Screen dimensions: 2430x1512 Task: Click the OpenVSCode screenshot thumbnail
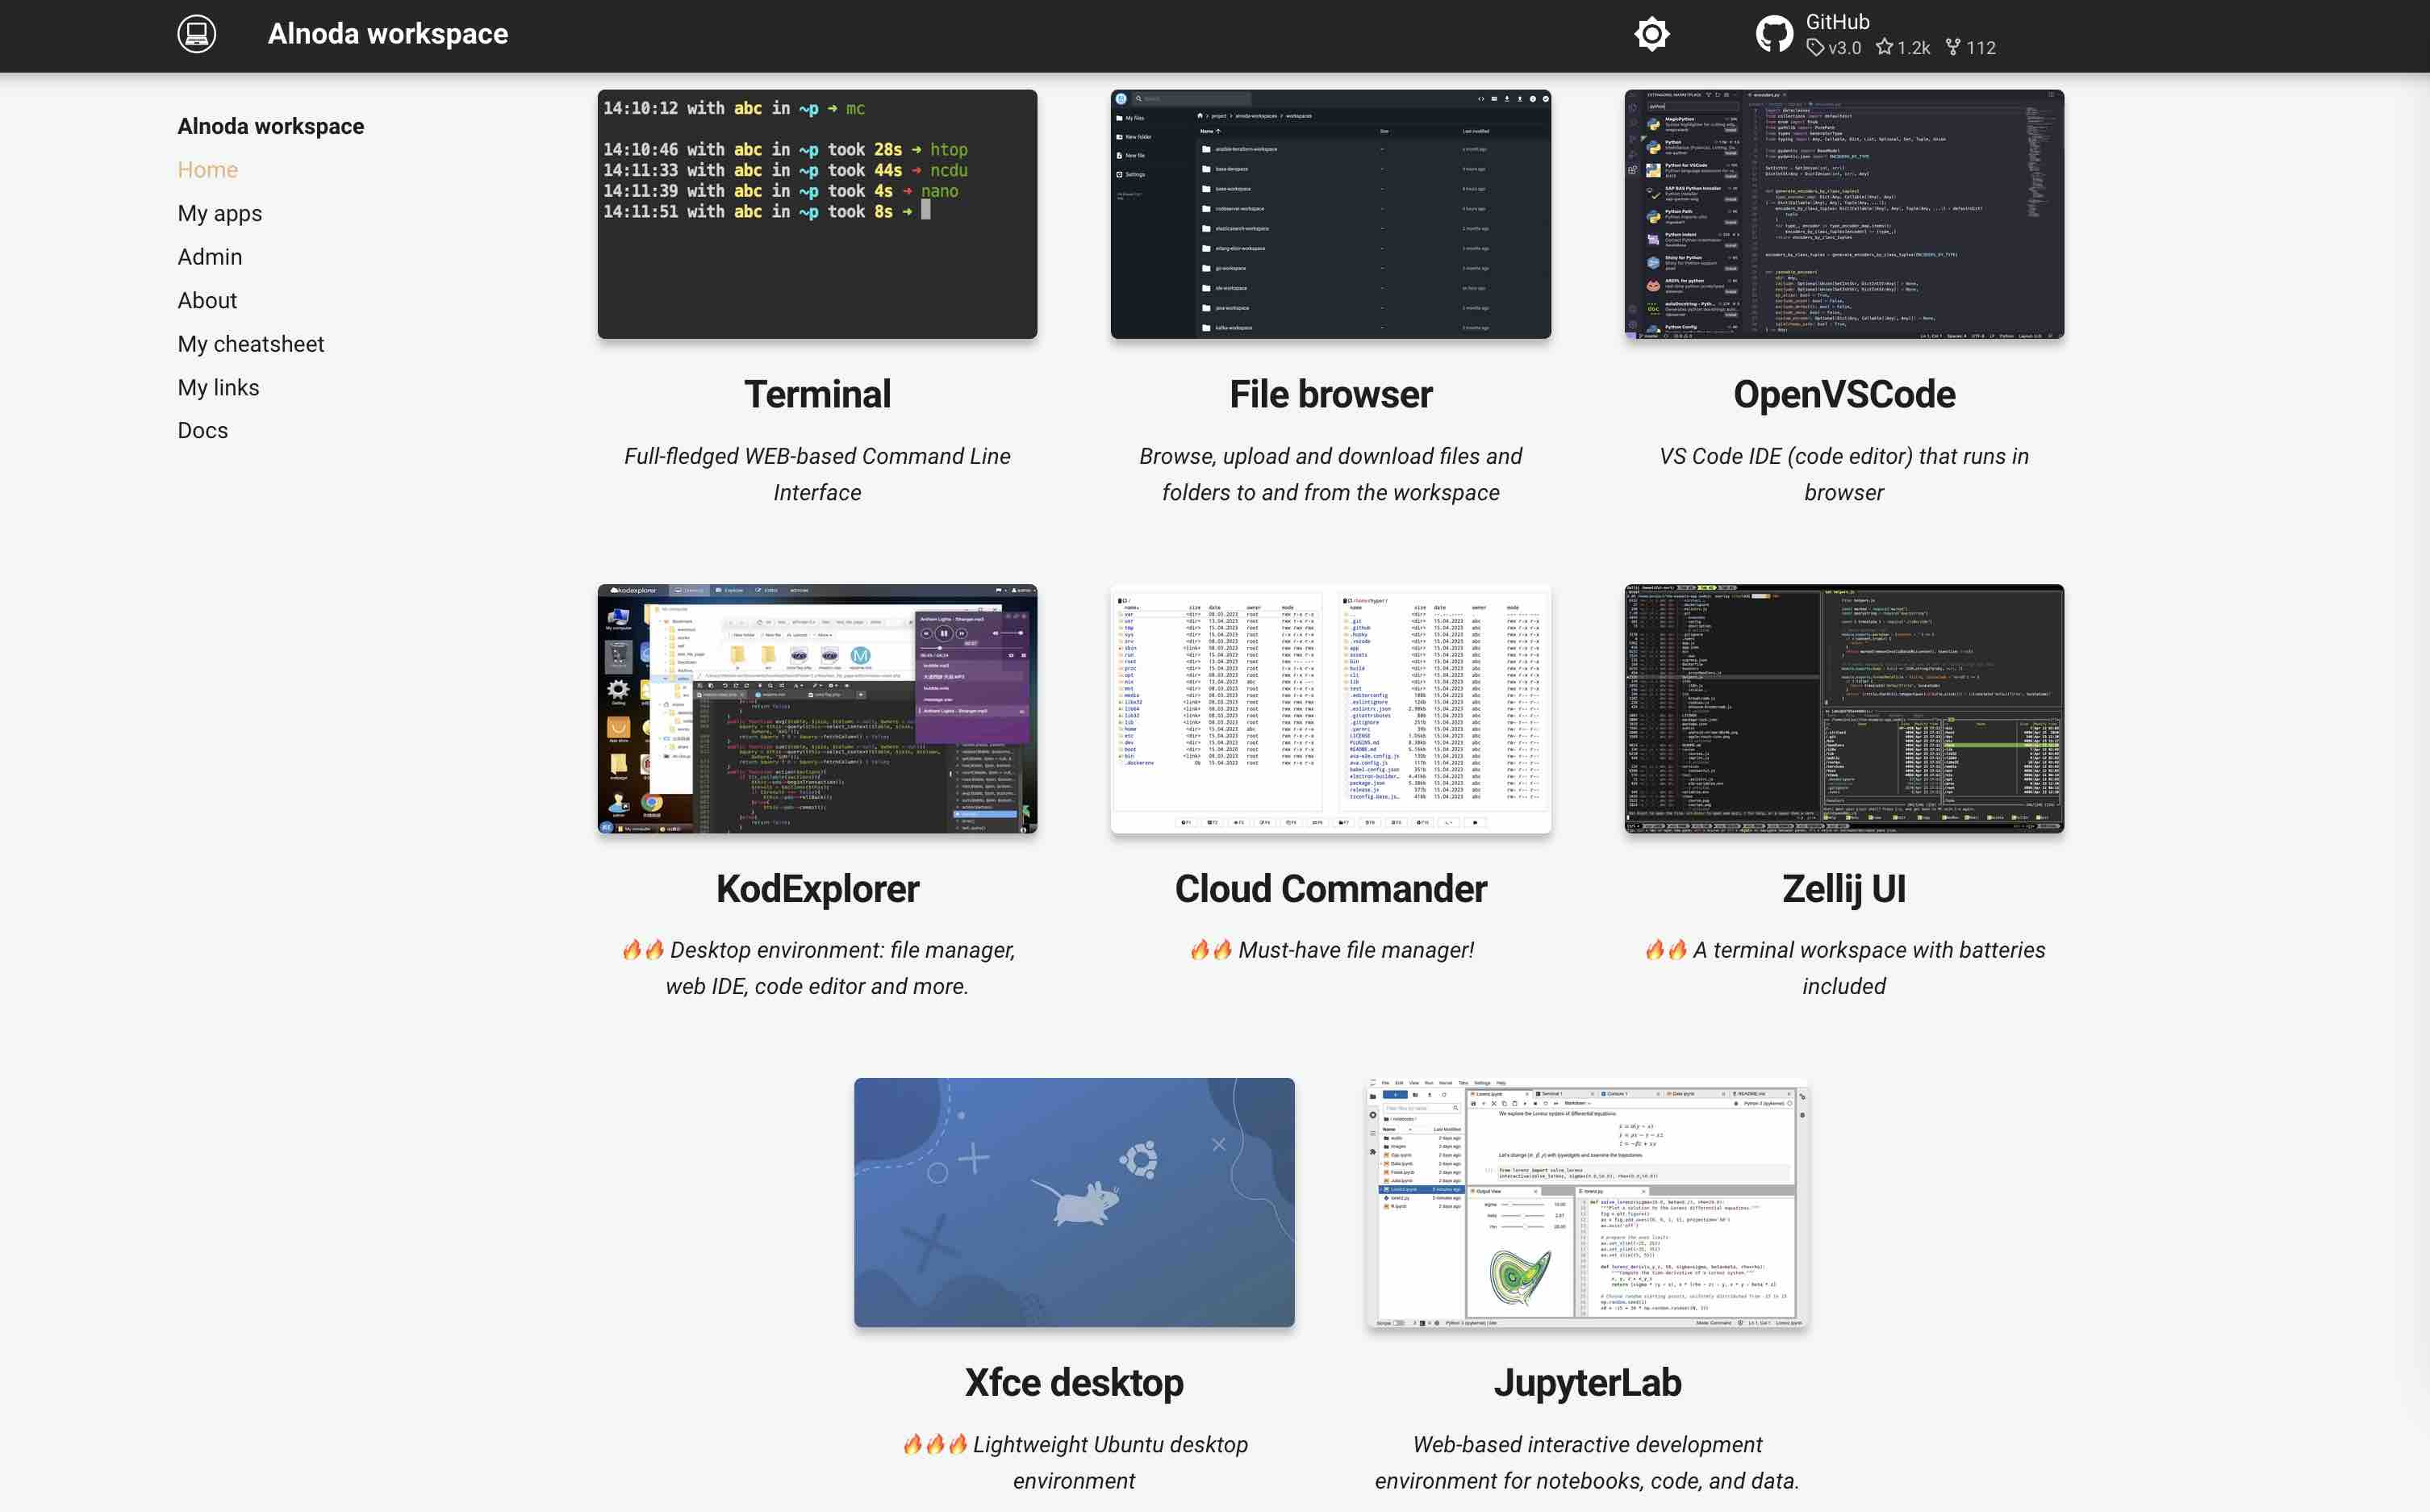tap(1844, 214)
